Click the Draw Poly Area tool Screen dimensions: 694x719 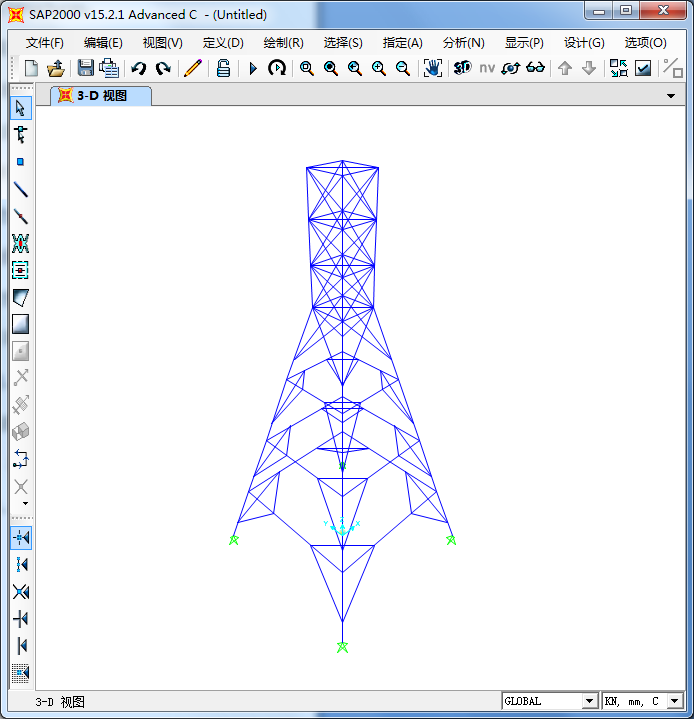pos(20,297)
